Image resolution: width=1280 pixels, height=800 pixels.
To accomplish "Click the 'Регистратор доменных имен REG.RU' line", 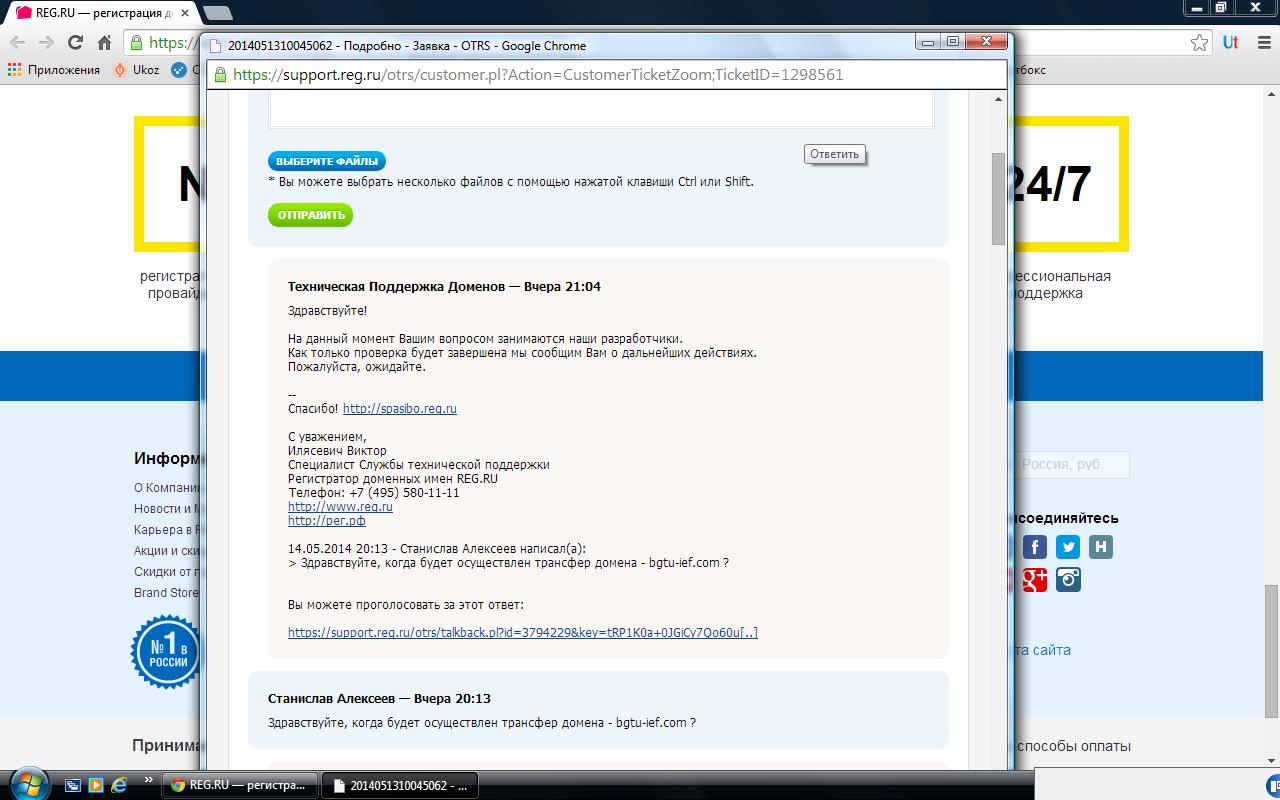I will [x=393, y=479].
